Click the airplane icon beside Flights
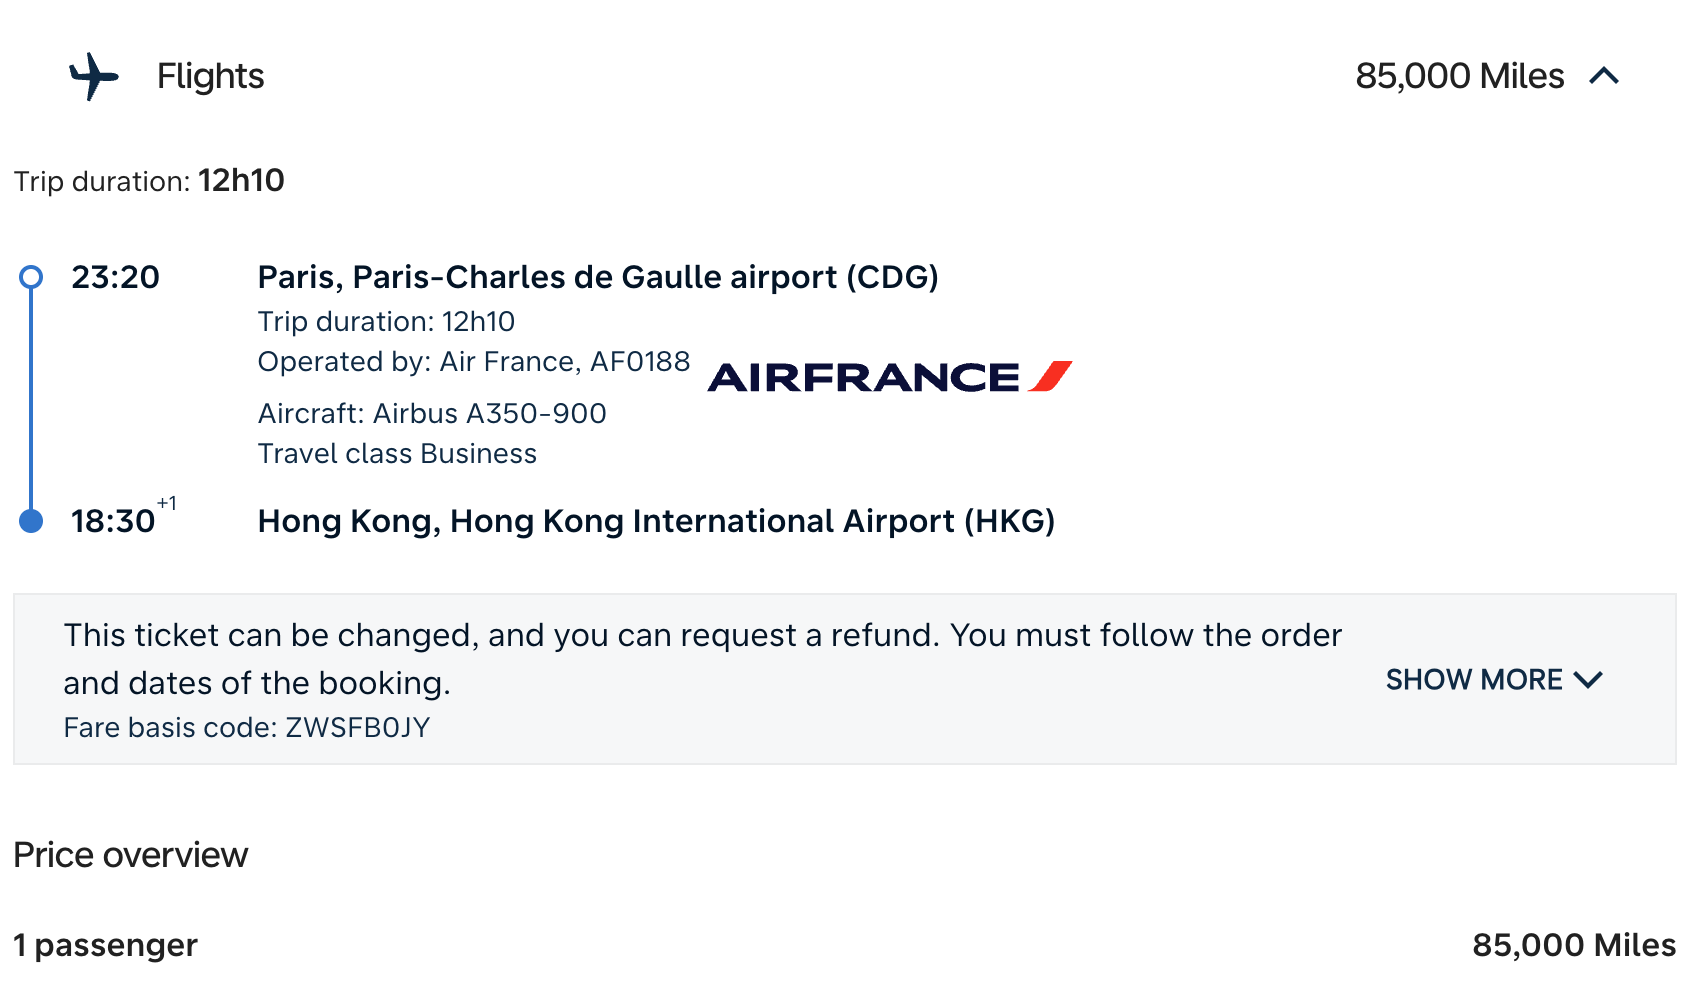Viewport: 1706px width, 990px height. [94, 76]
